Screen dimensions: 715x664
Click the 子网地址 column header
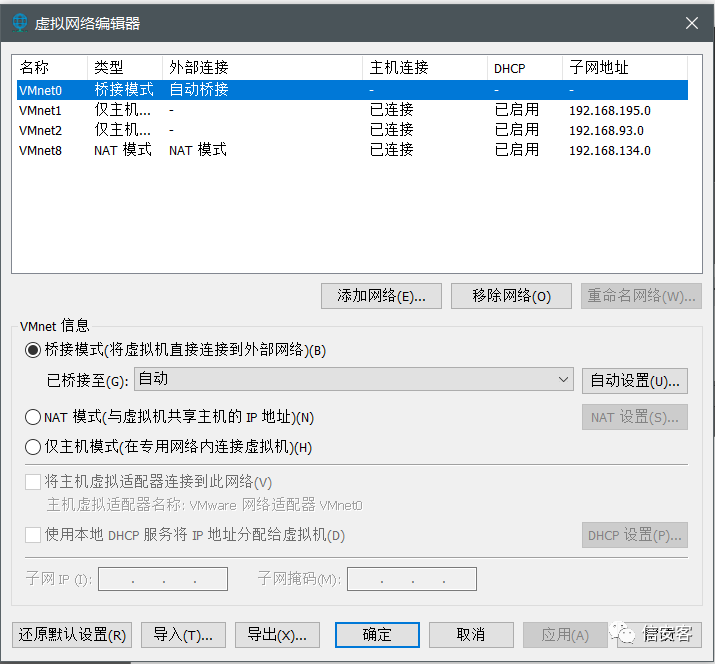[x=625, y=67]
